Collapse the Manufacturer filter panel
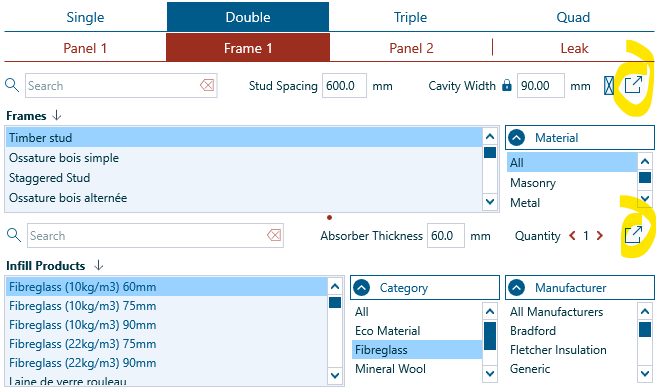Screen dimensions: 659x389 tap(517, 288)
